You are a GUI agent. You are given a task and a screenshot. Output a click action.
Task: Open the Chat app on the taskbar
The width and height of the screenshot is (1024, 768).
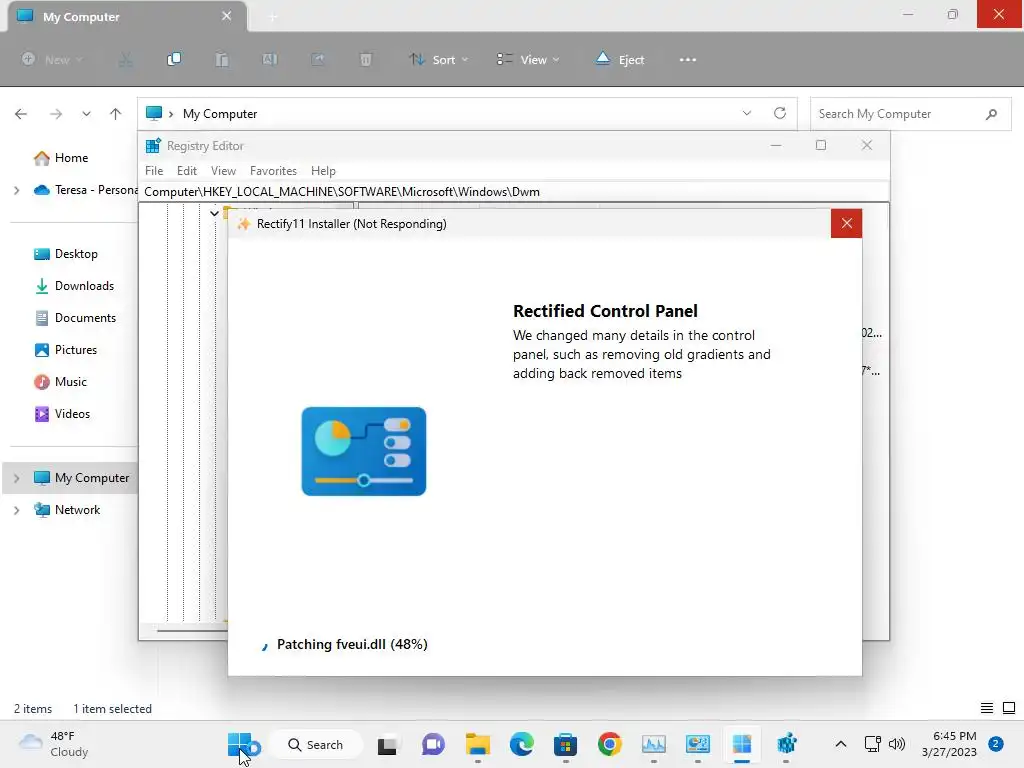click(x=433, y=744)
